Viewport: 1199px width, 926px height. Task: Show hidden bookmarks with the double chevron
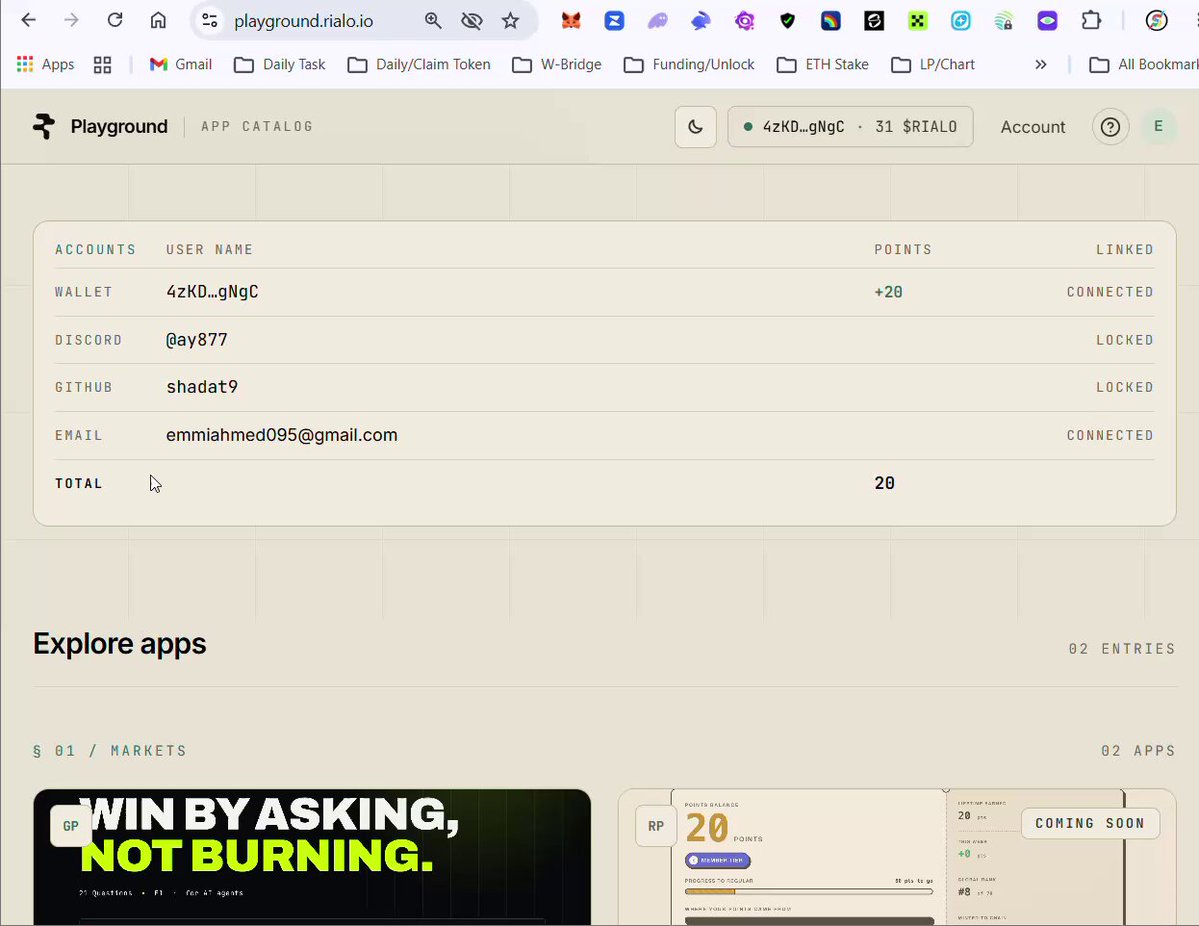pos(1041,65)
